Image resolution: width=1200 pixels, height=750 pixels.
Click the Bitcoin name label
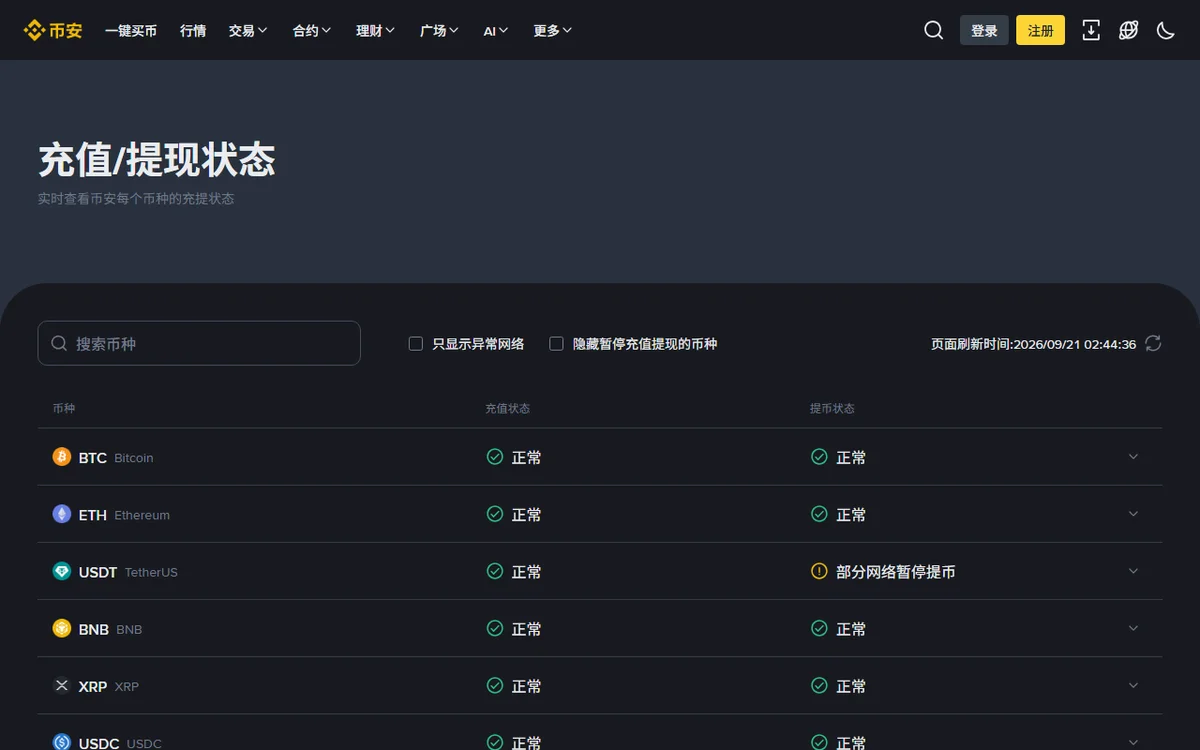[134, 458]
